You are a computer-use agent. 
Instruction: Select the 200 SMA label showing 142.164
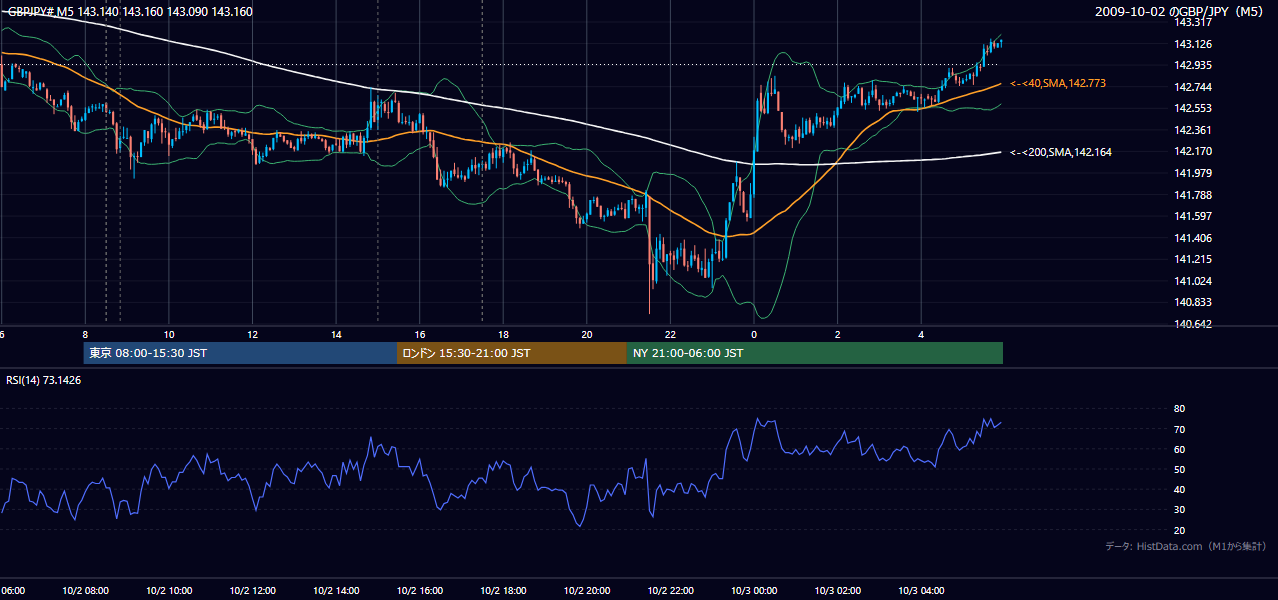[1061, 152]
